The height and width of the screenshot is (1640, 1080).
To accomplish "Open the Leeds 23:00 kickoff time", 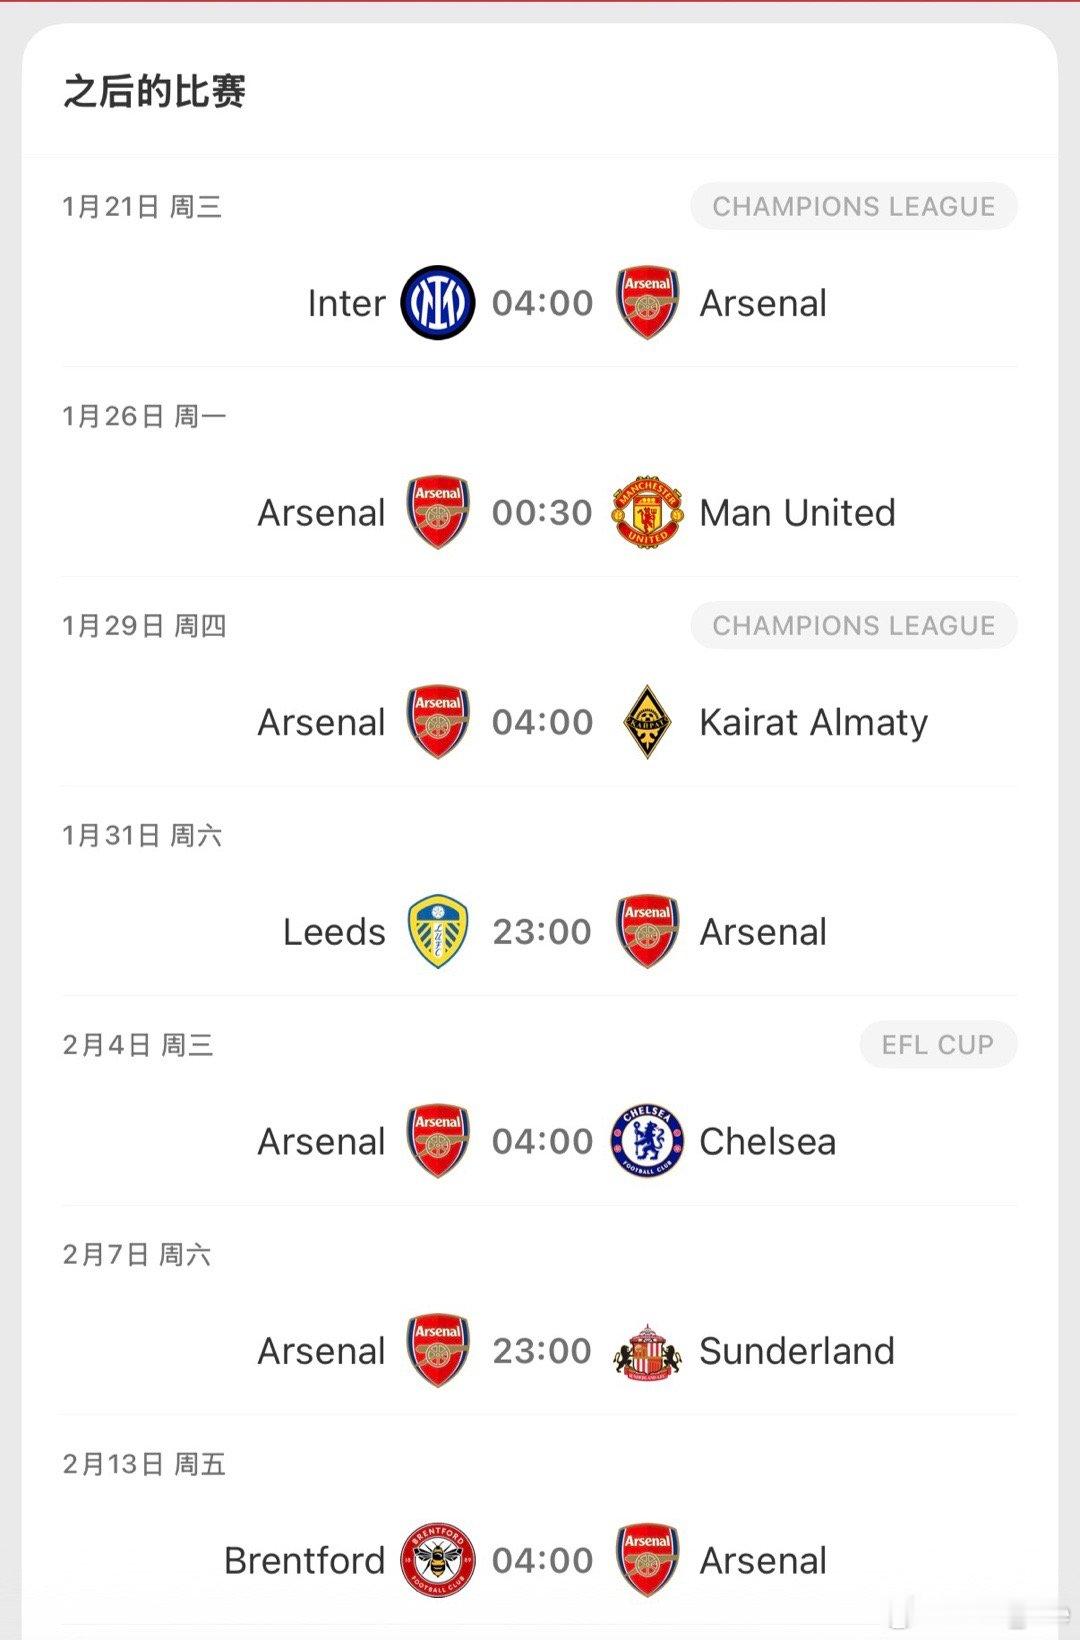I will coord(543,932).
